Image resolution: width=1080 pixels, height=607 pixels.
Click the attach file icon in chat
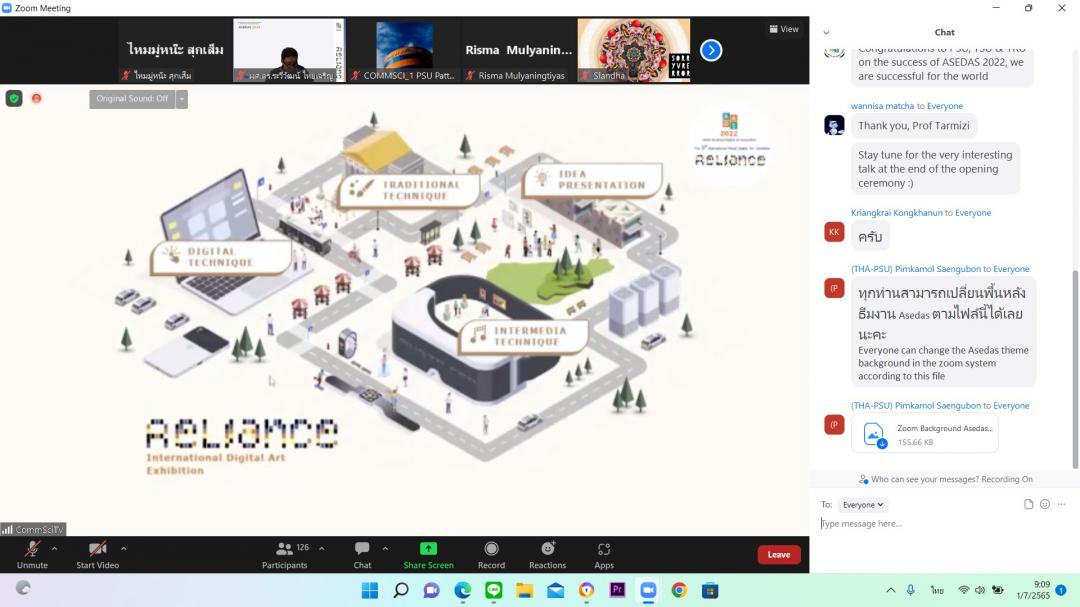point(1028,504)
